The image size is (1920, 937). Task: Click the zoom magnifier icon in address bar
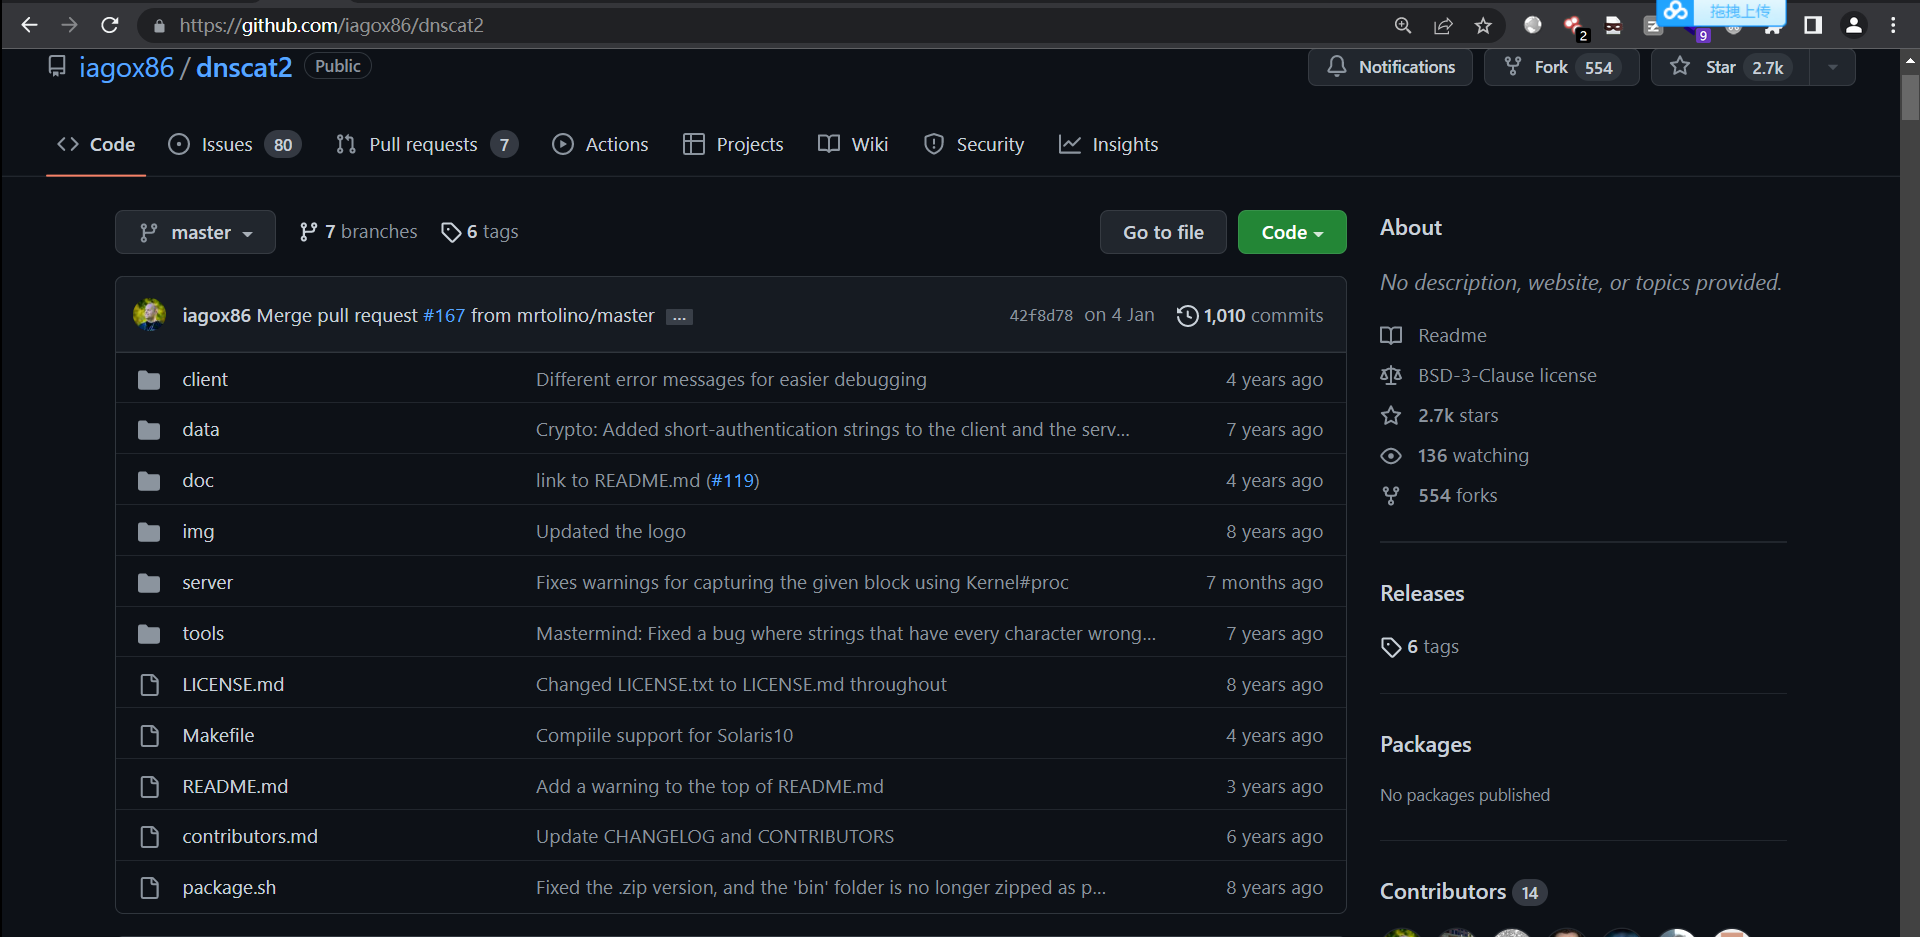click(1403, 26)
